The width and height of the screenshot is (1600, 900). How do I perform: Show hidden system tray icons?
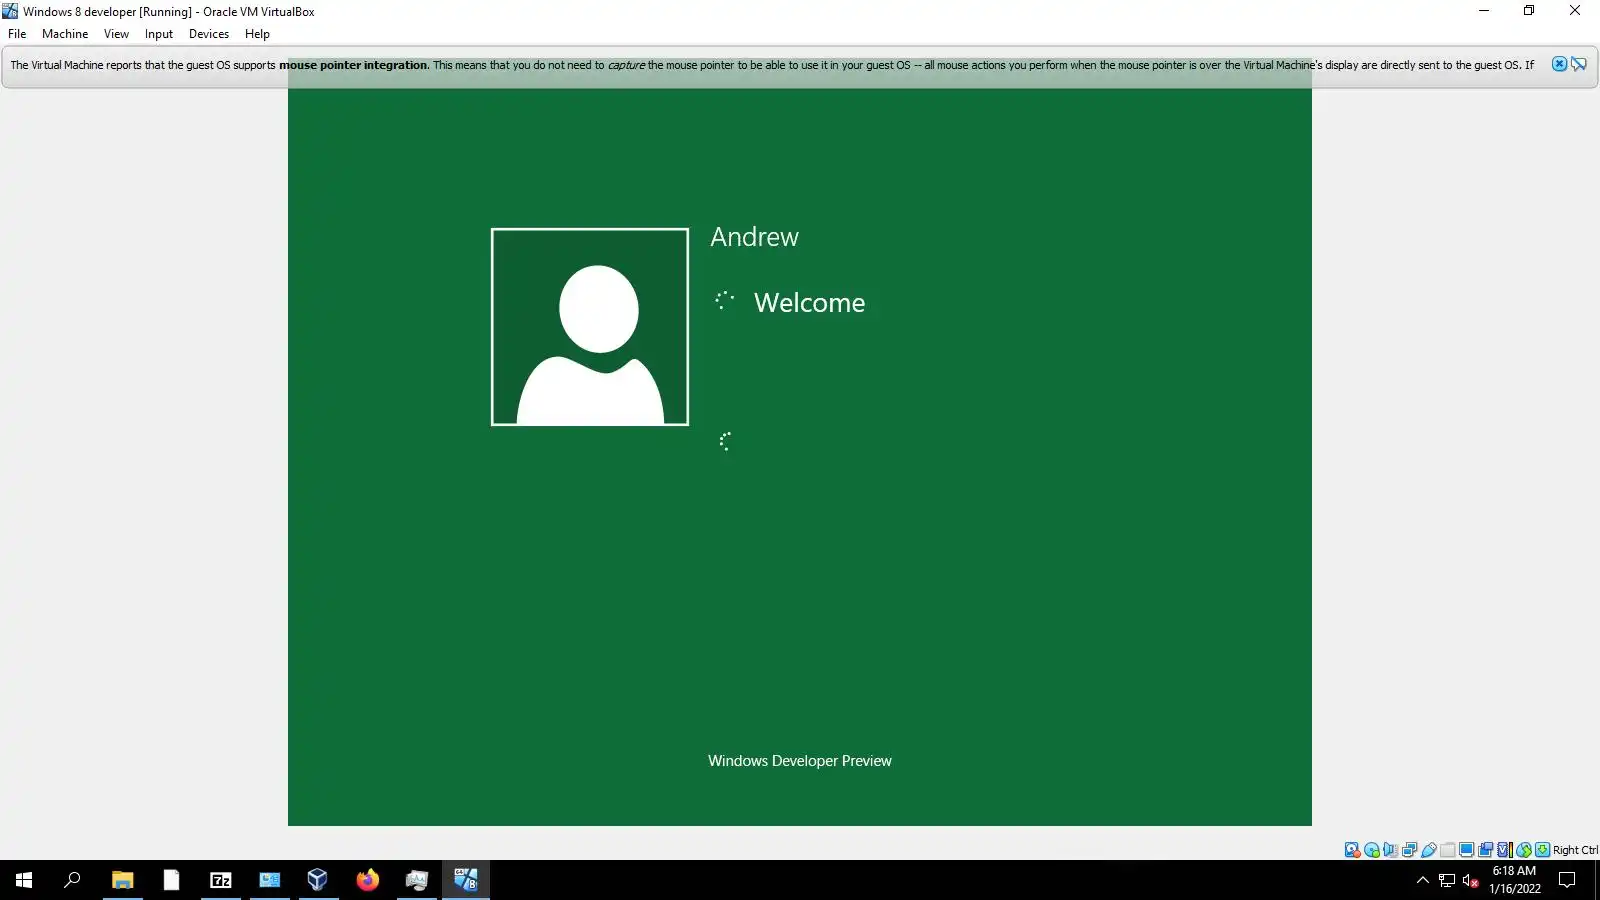[1423, 880]
